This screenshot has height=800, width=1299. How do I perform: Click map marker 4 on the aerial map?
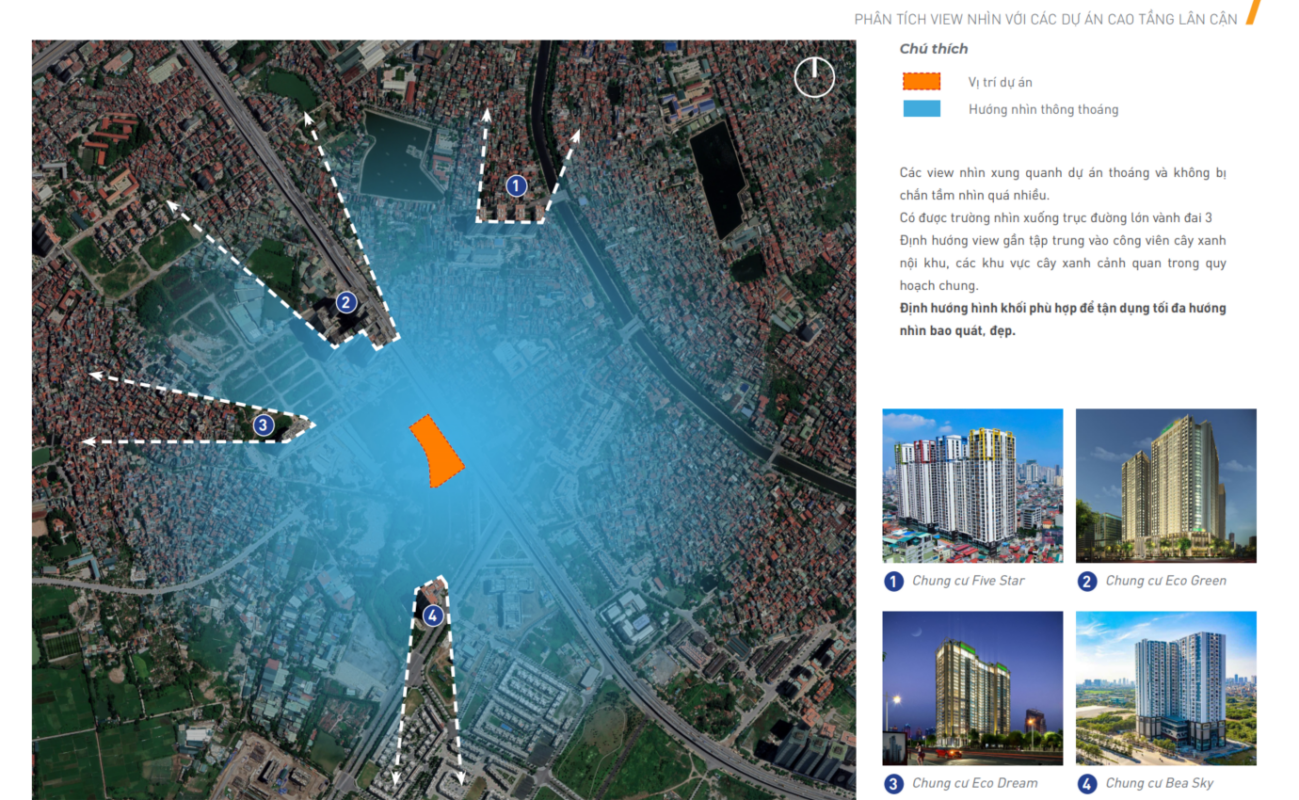click(432, 616)
